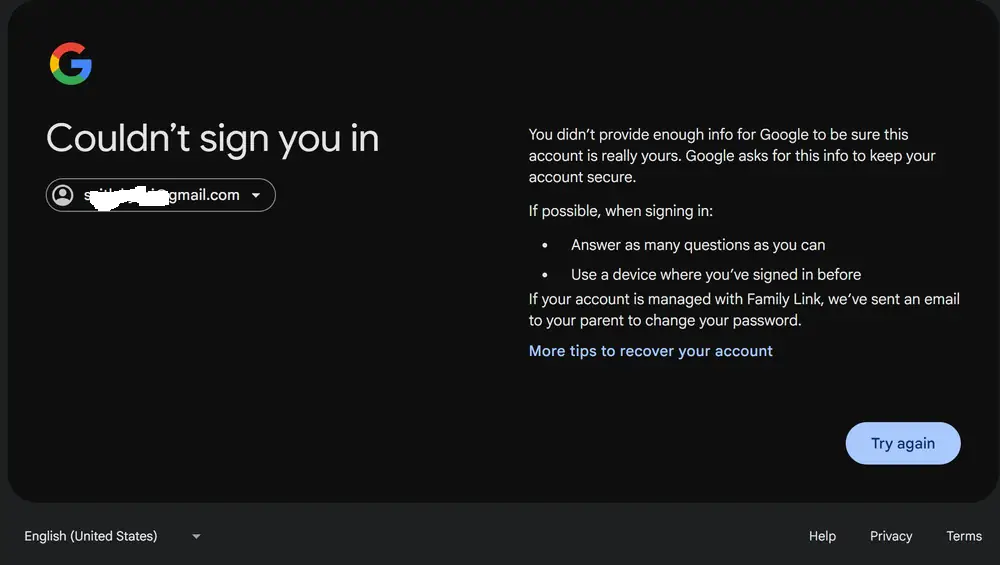The height and width of the screenshot is (565, 1000).
Task: Click the "Couldn't sign you in" heading
Action: click(213, 138)
